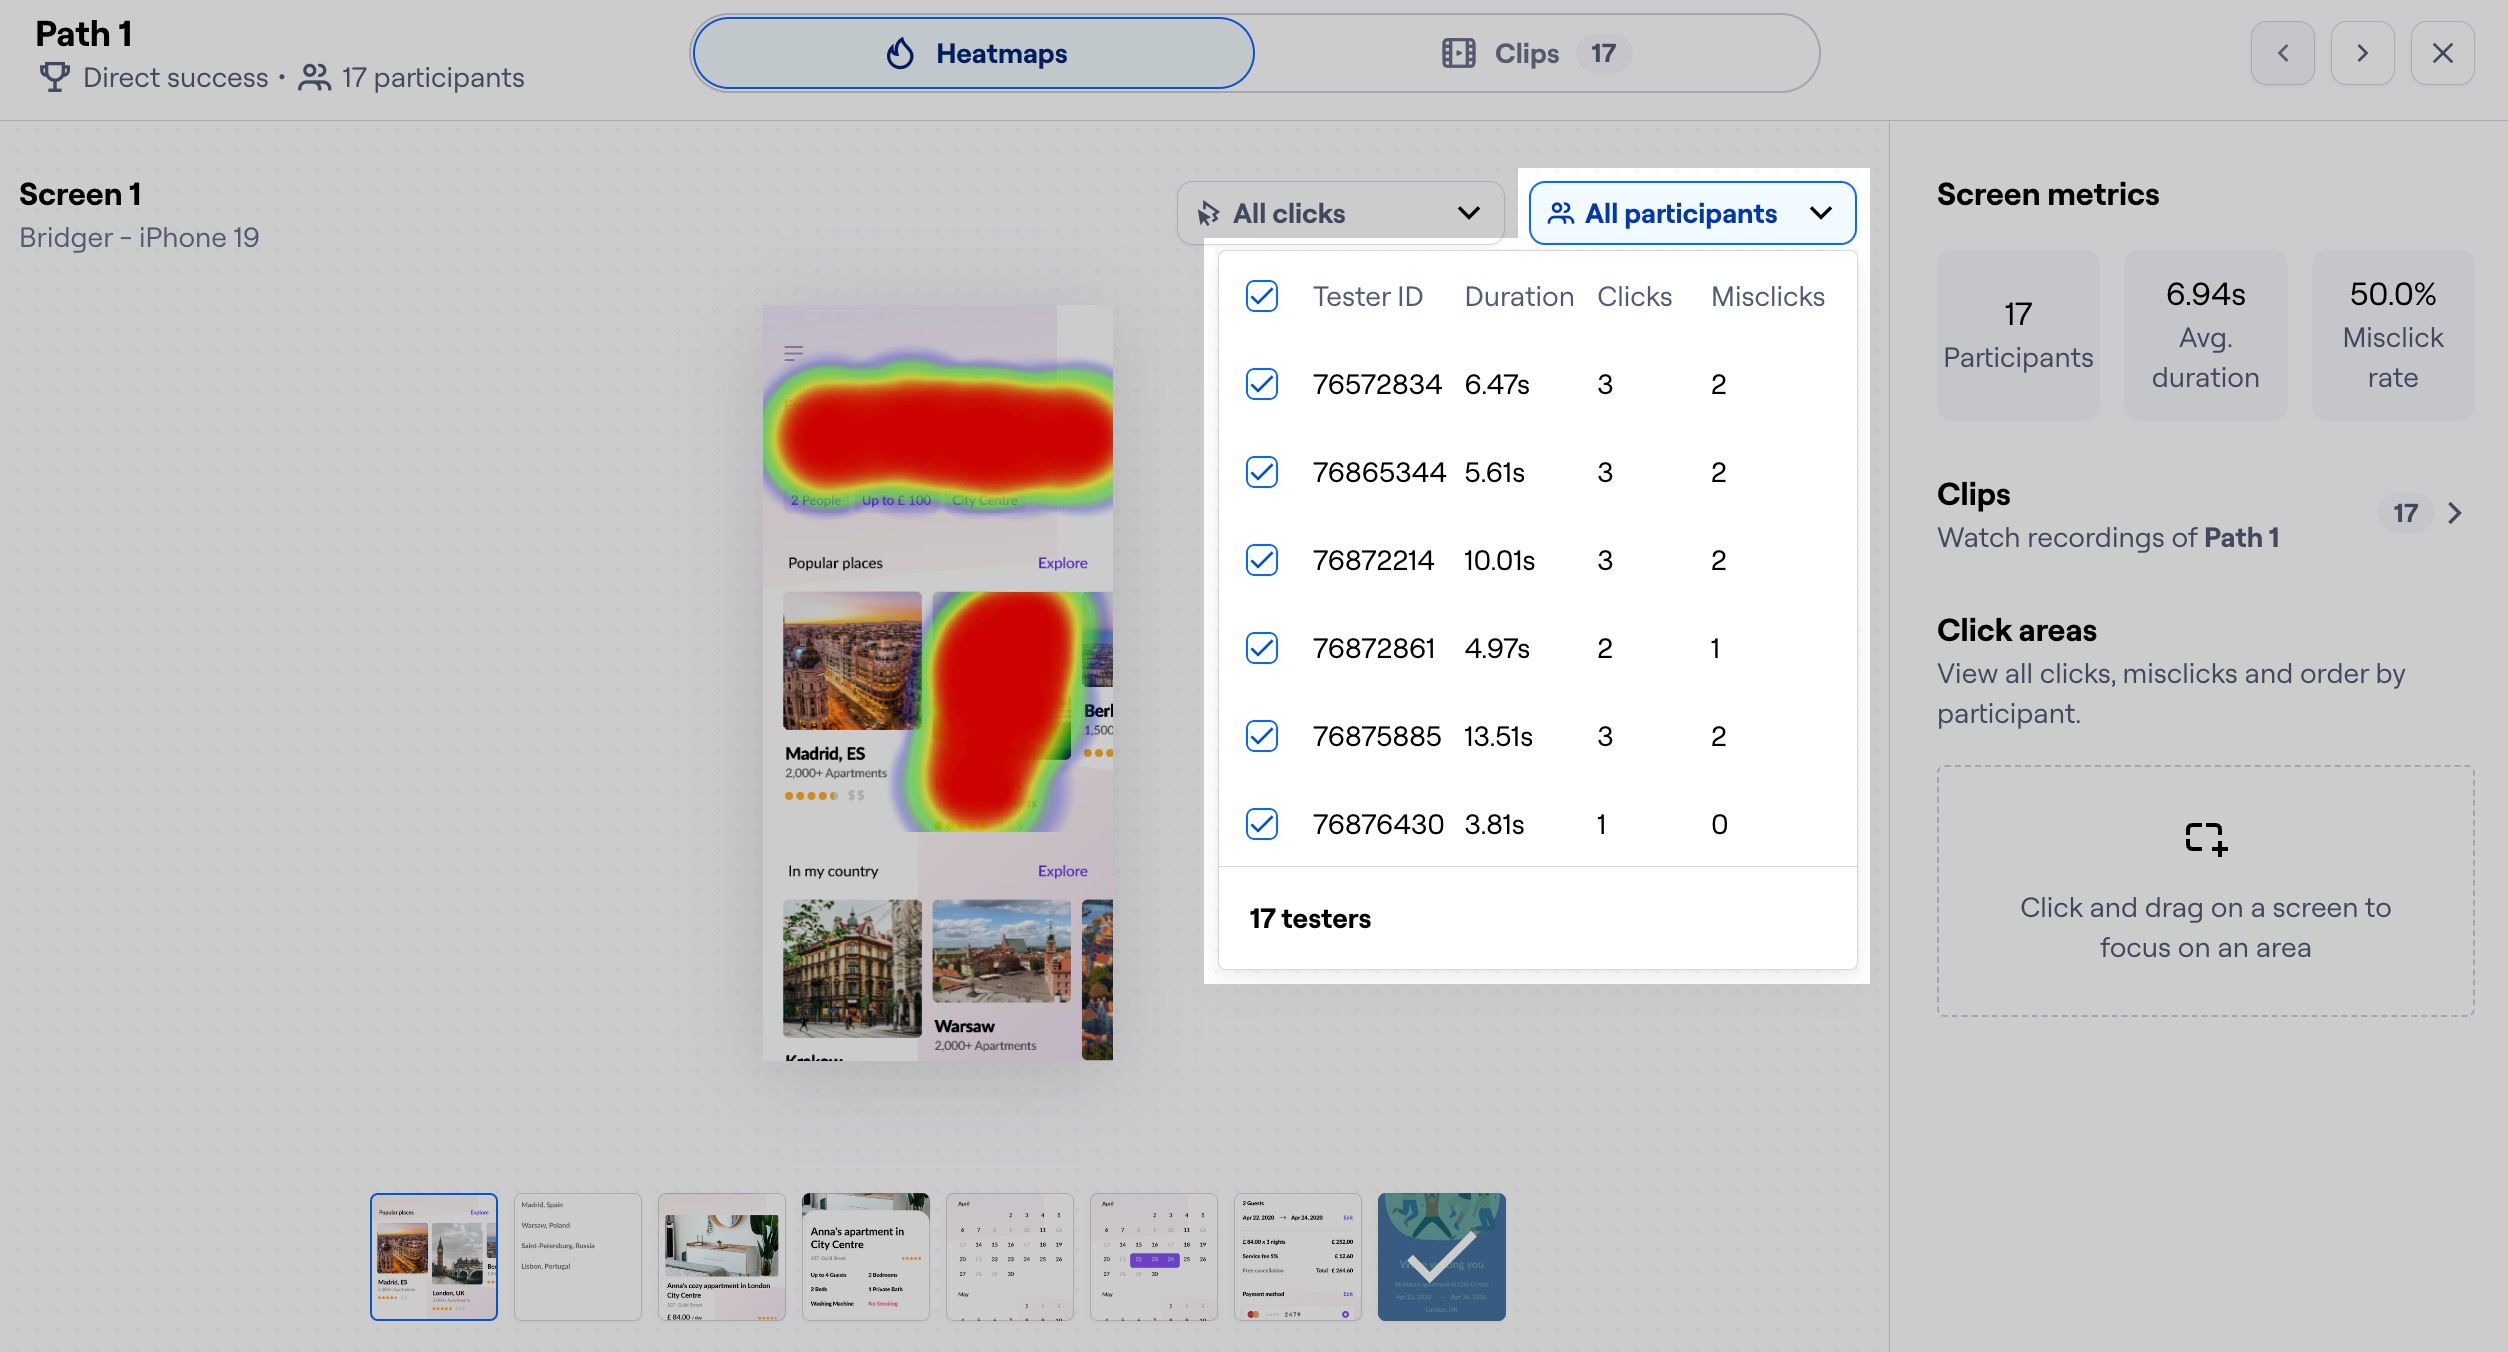This screenshot has height=1352, width=2508.
Task: Click the Screen 1 title
Action: 80,194
